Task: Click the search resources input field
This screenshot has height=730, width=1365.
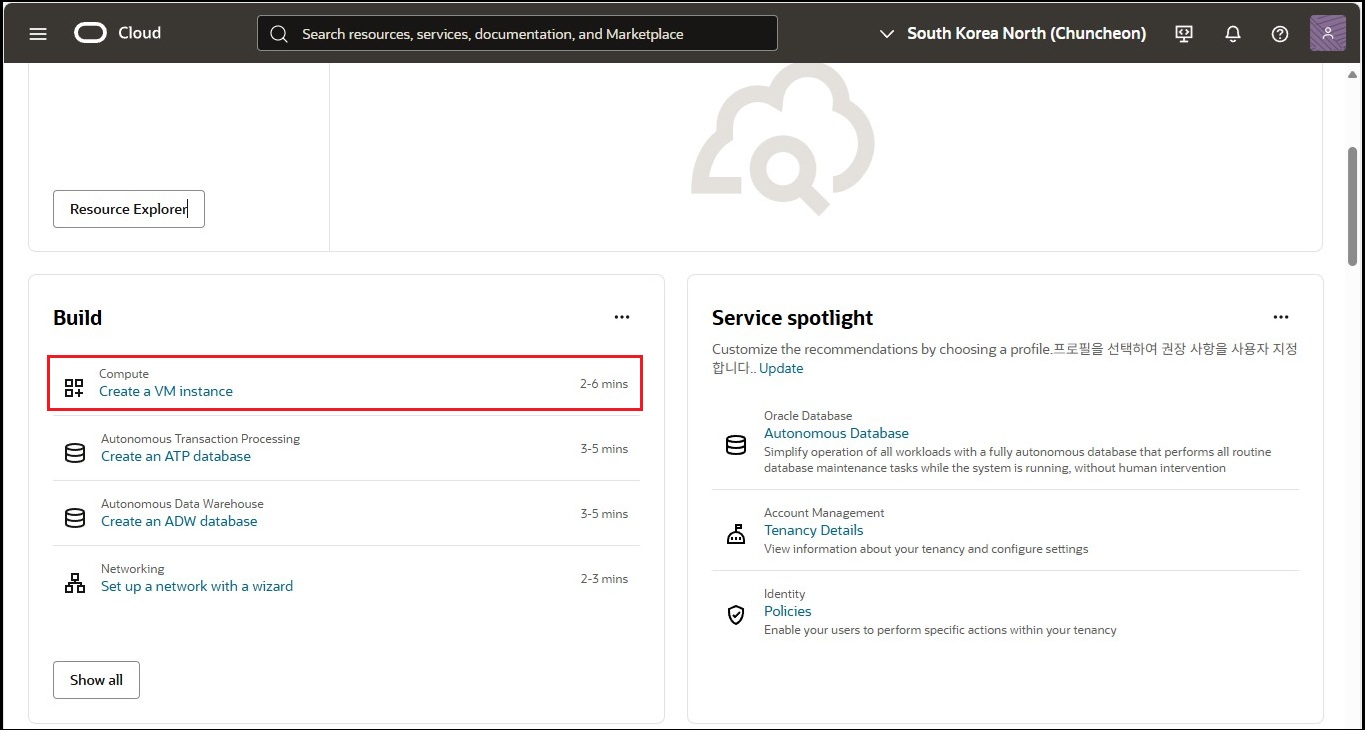Action: coord(517,33)
